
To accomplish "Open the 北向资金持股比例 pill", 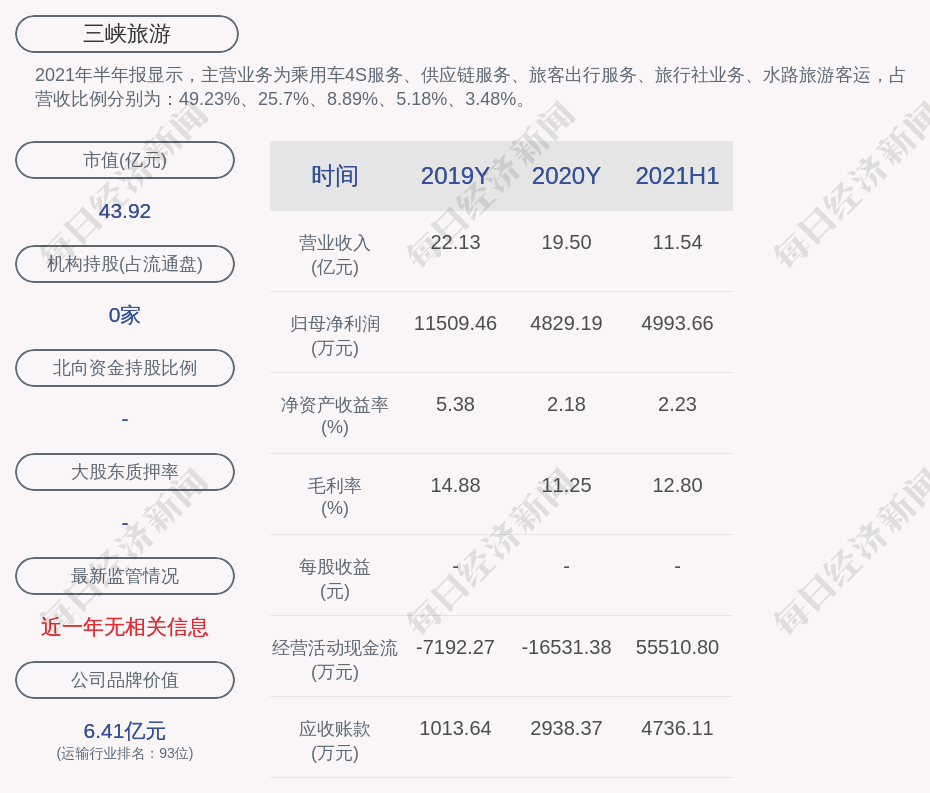I will 125,368.
